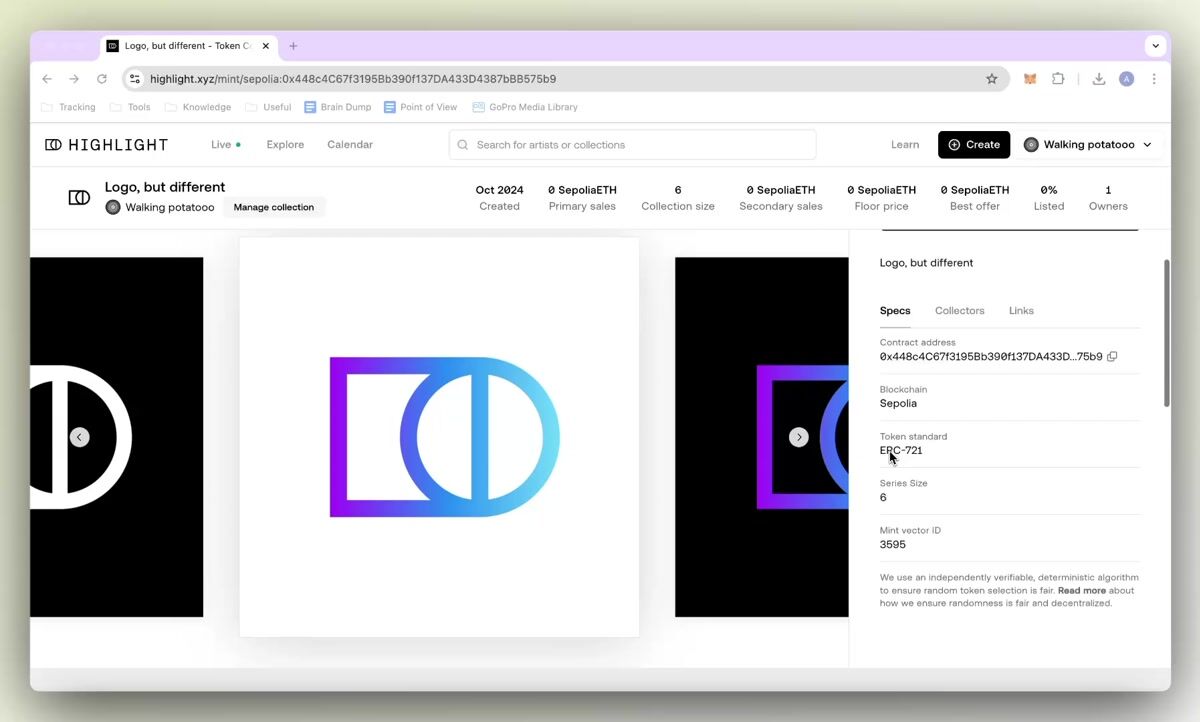Open the Tracking bookmark folder

pos(68,107)
